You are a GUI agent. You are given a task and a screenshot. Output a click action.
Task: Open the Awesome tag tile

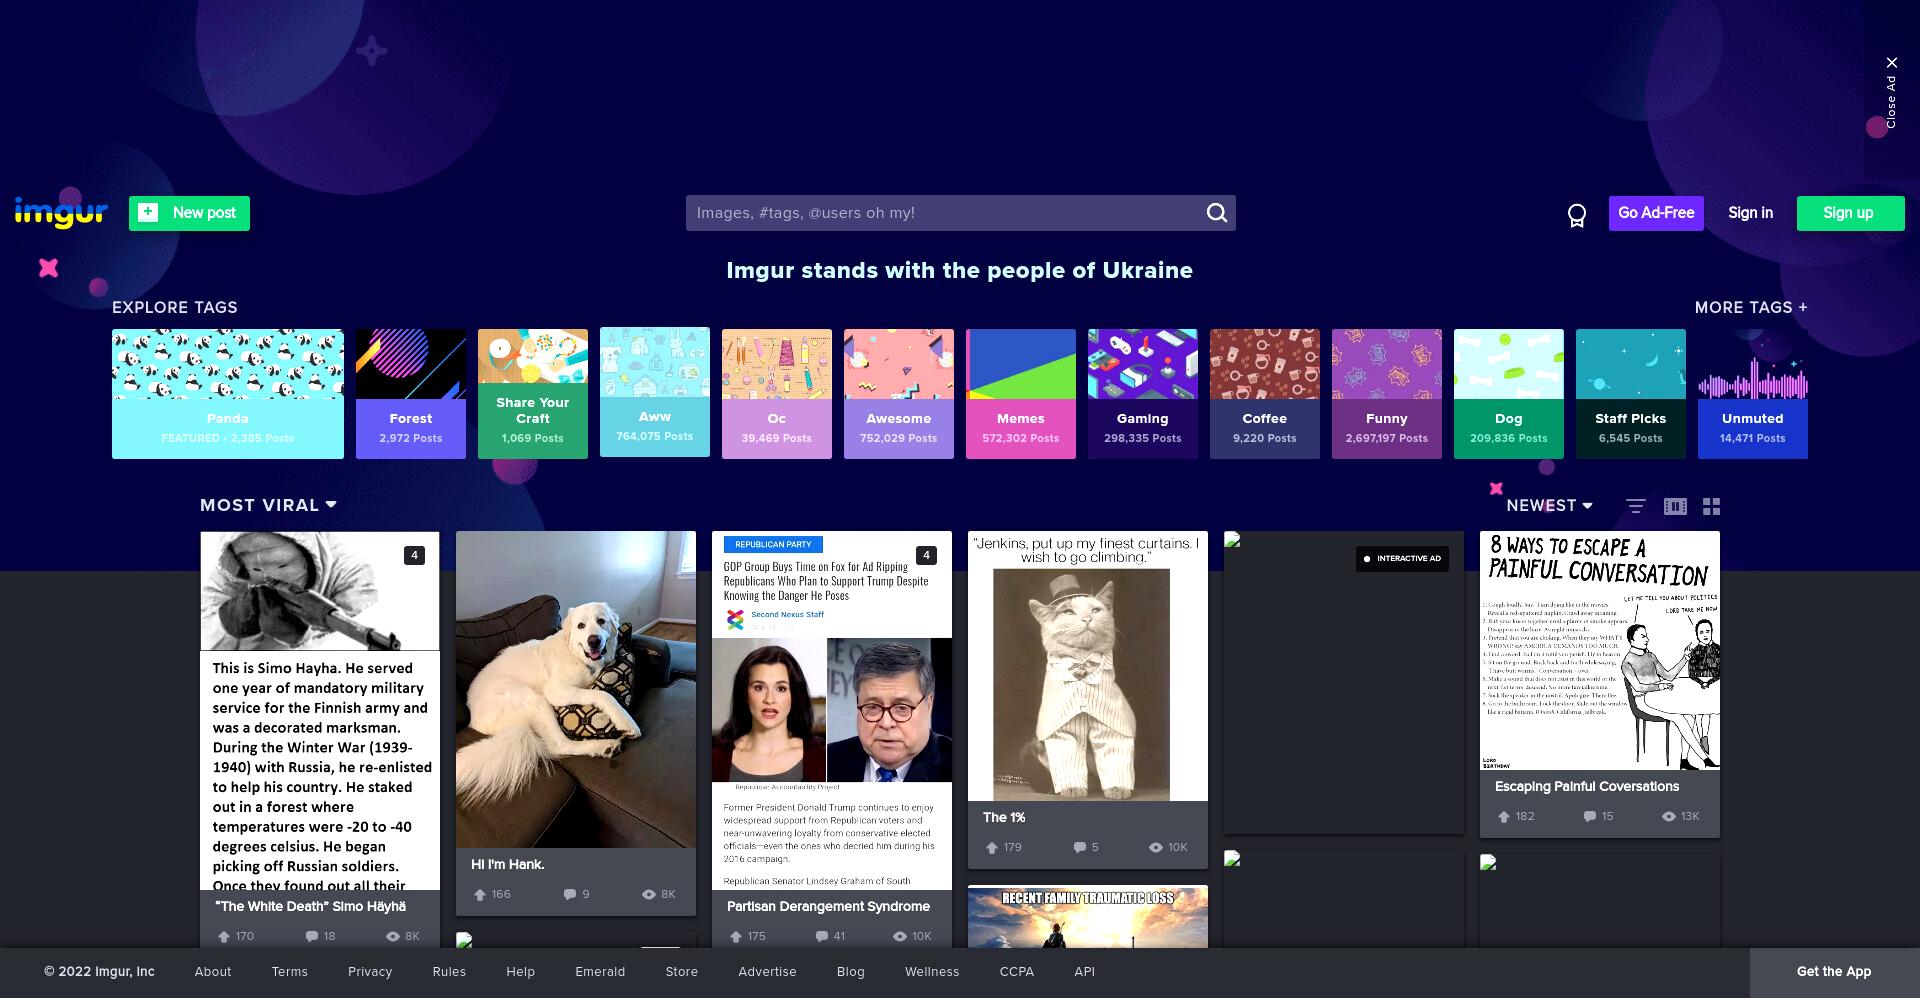pyautogui.click(x=899, y=394)
